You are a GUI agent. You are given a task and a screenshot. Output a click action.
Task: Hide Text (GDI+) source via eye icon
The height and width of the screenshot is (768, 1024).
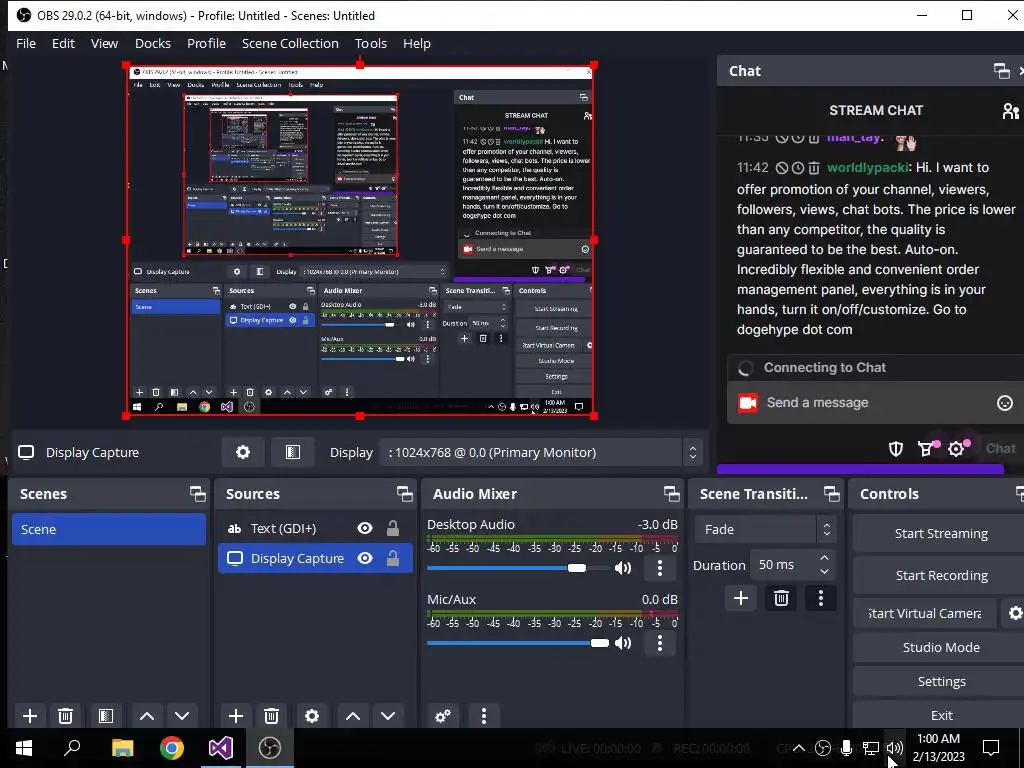365,528
